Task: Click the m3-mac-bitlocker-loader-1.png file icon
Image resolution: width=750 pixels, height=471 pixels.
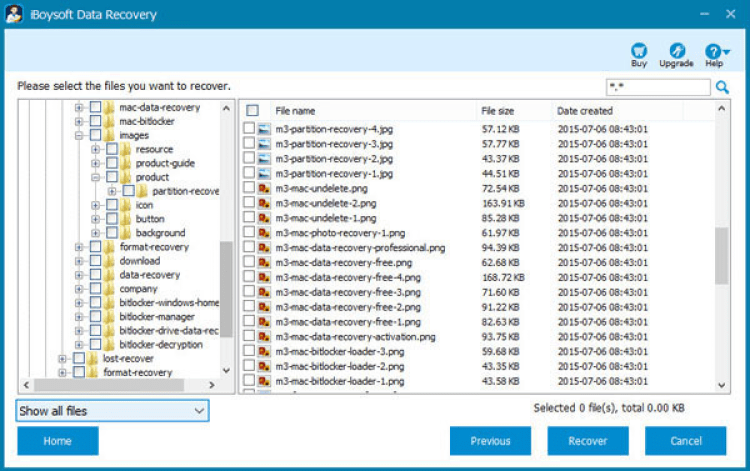Action: pyautogui.click(x=264, y=381)
